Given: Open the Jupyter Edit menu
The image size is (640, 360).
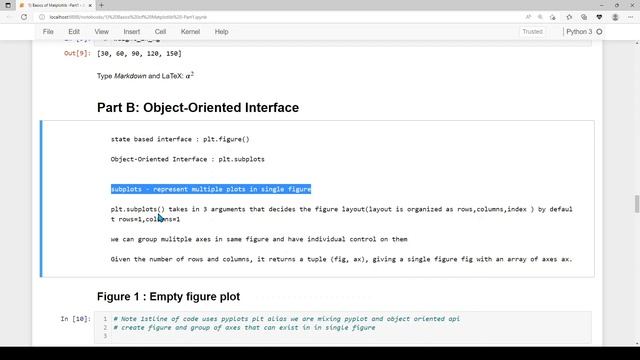Looking at the screenshot, I should [74, 32].
